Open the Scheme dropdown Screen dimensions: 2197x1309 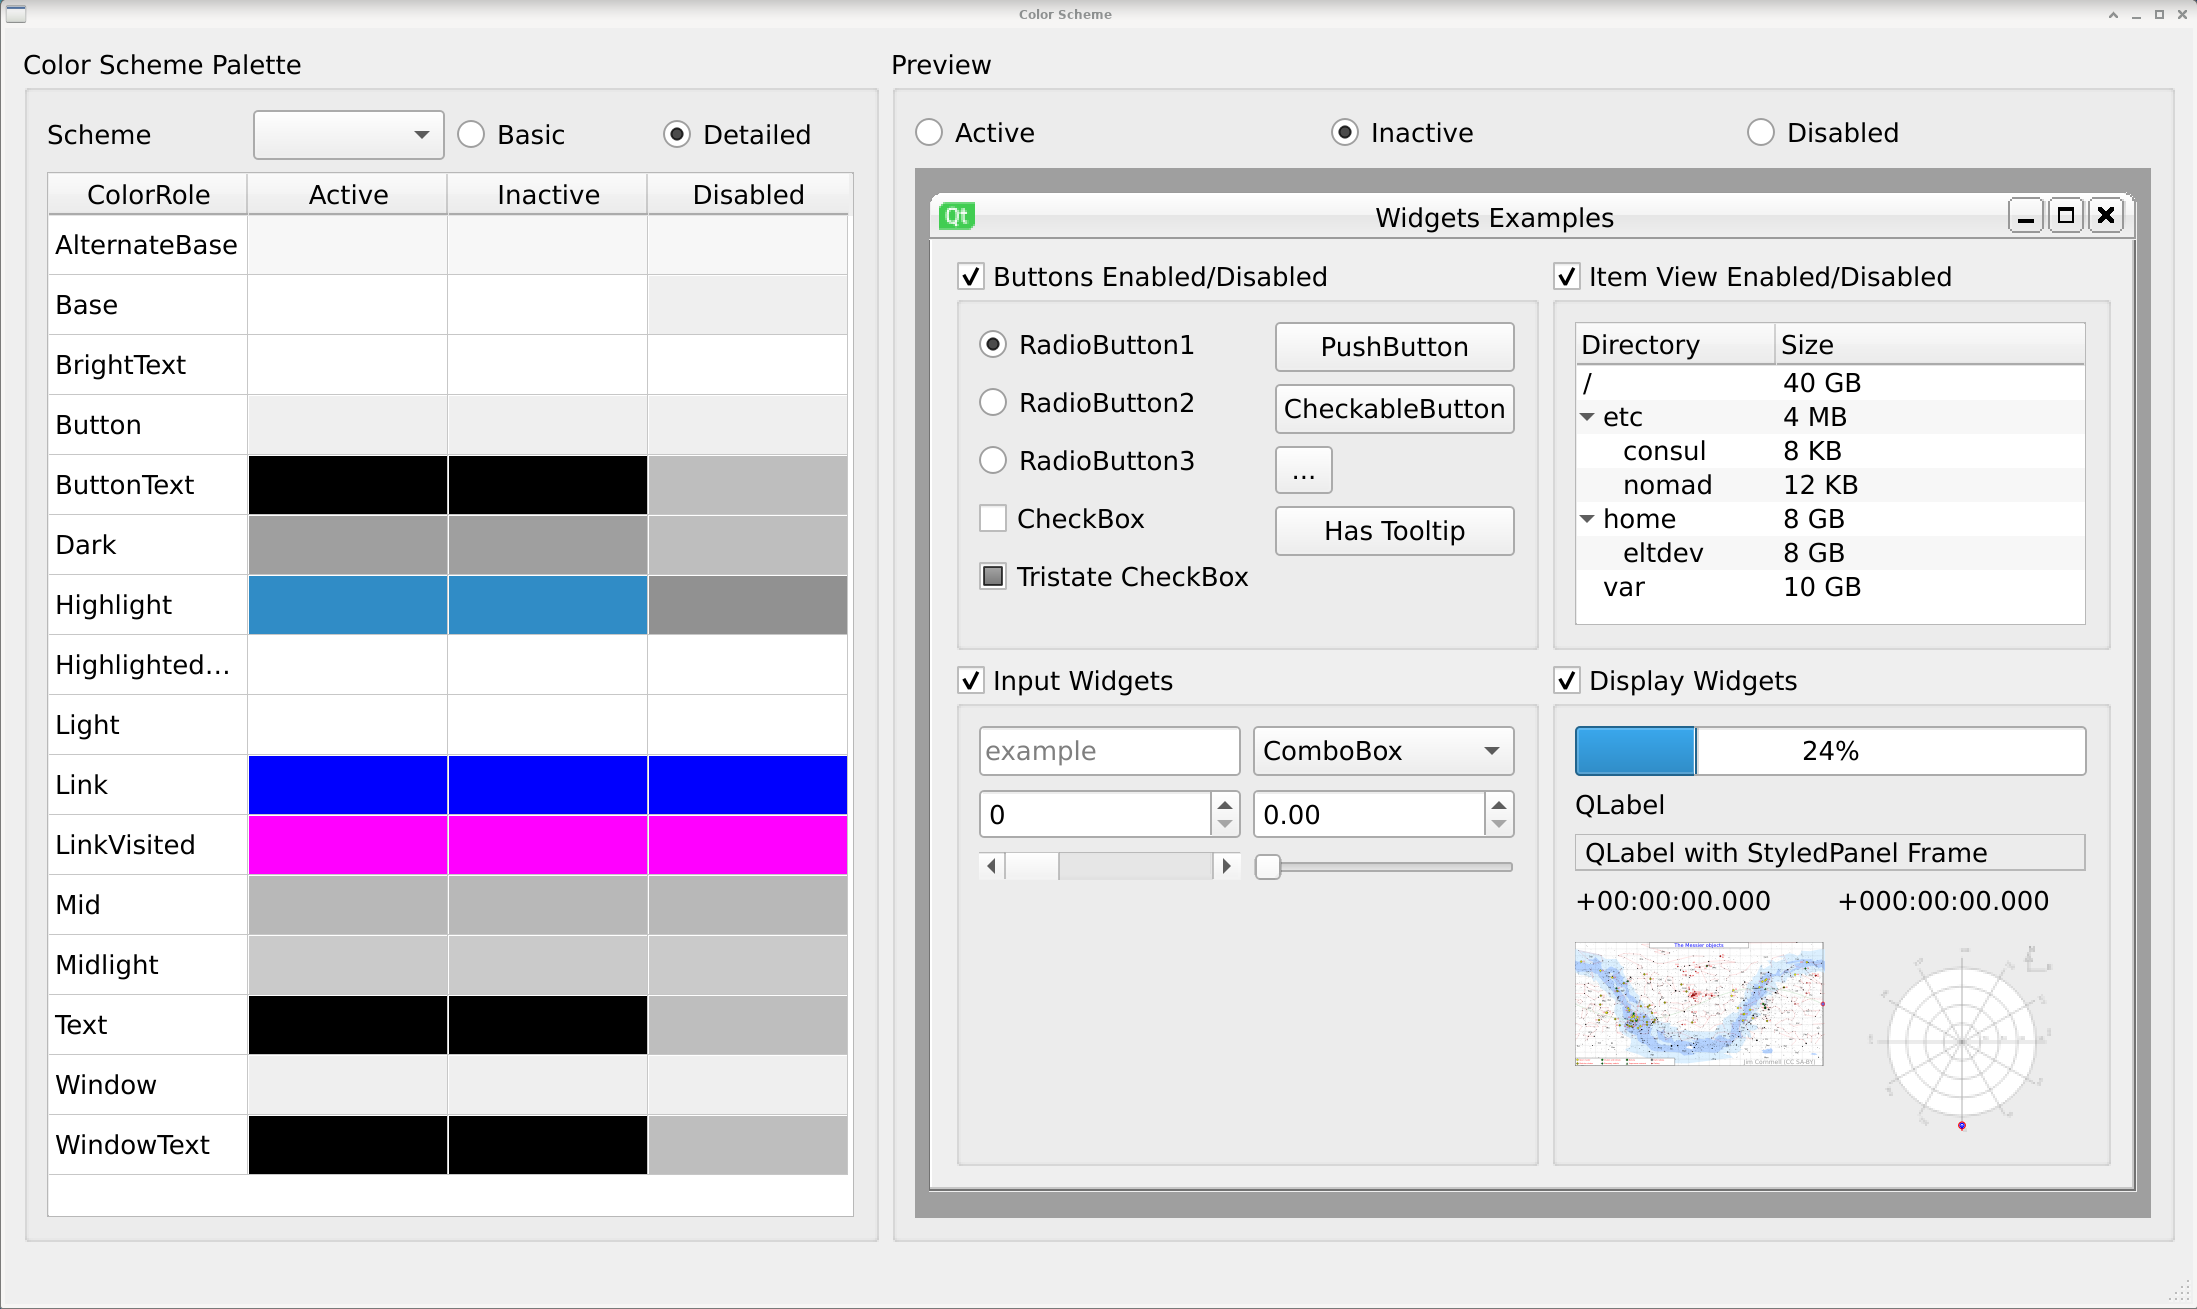(348, 134)
